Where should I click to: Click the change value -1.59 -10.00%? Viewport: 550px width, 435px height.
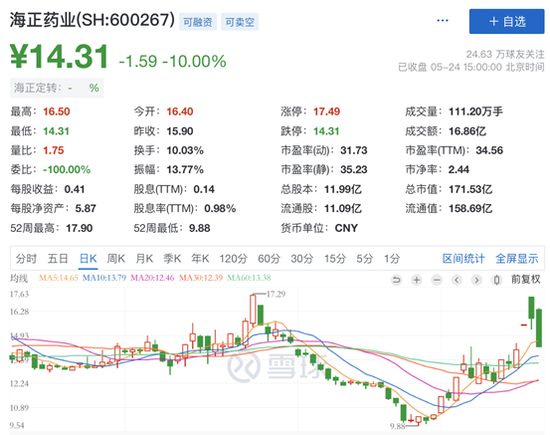pos(173,61)
